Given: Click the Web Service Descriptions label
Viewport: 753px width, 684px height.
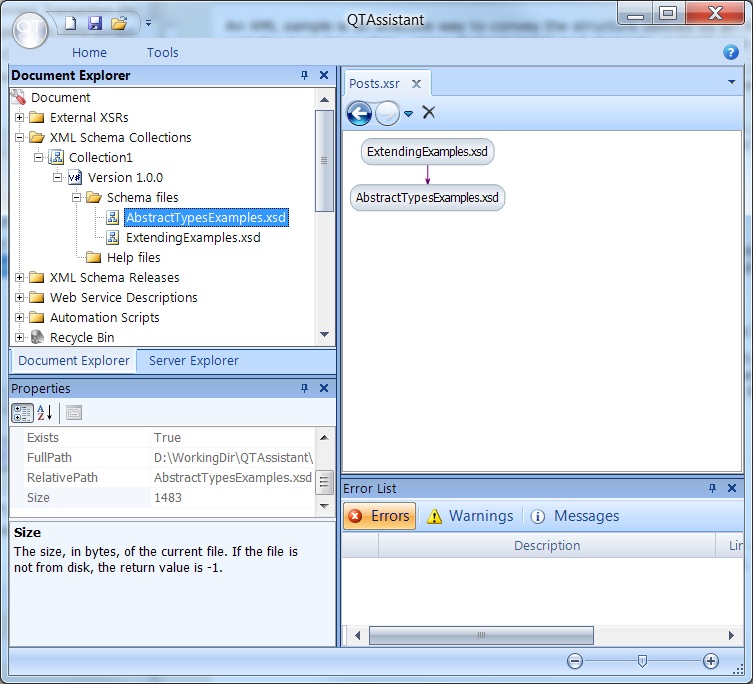Looking at the screenshot, I should [x=123, y=297].
